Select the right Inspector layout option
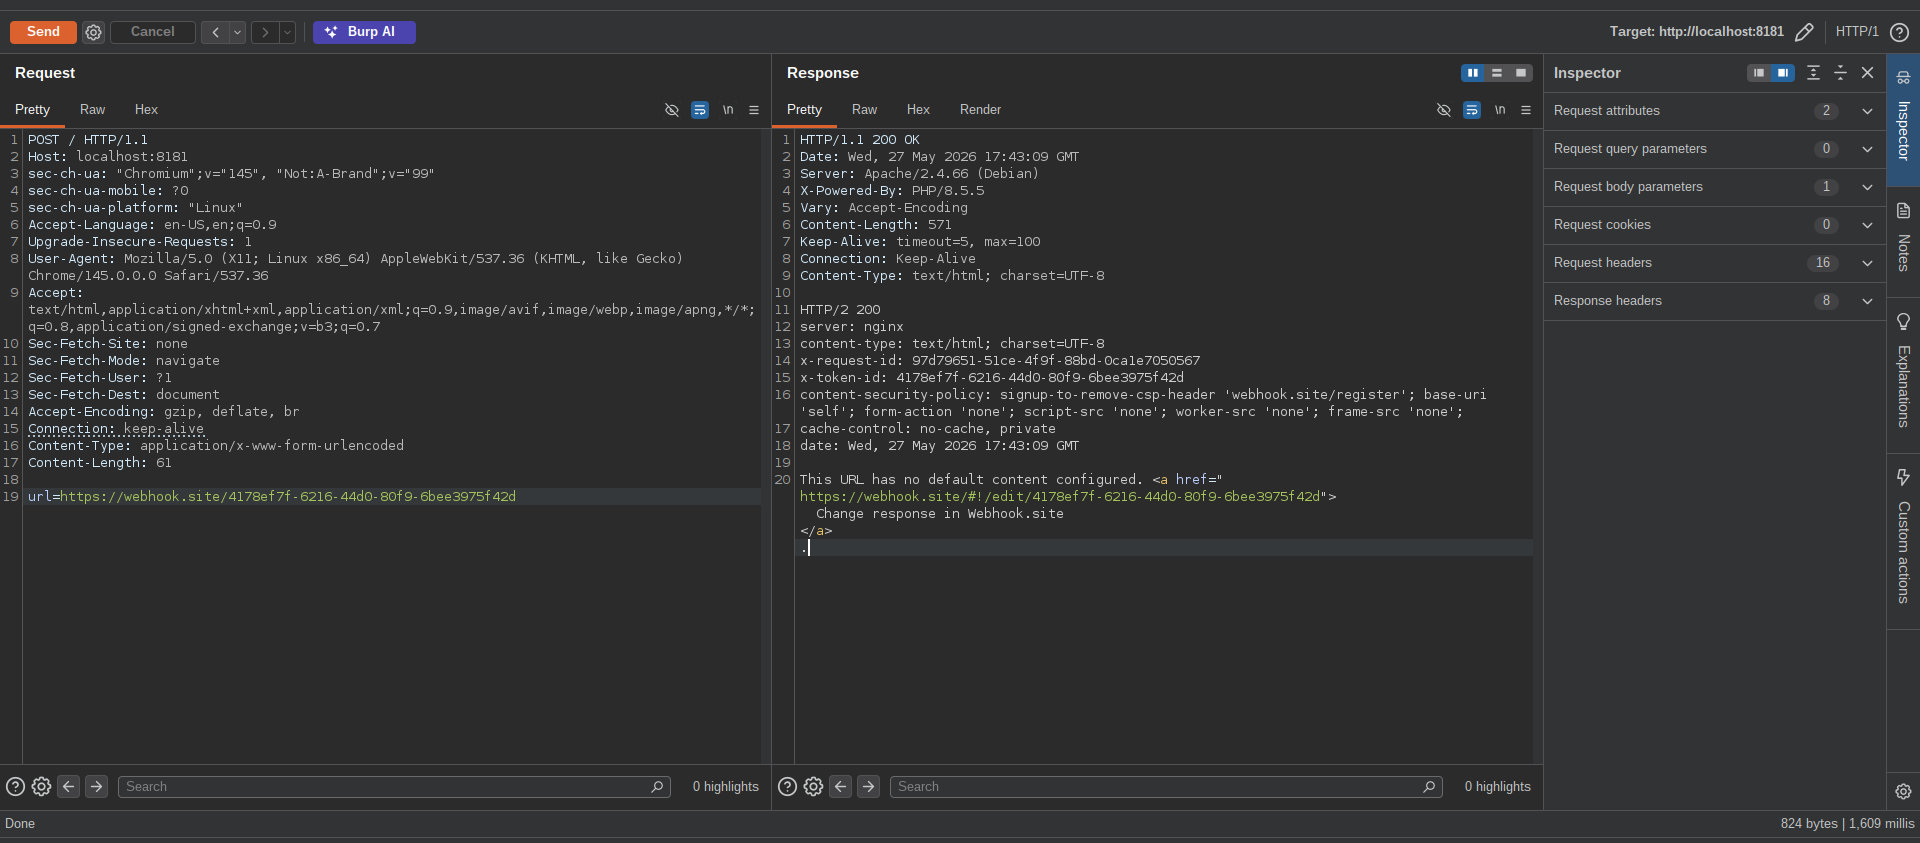 pyautogui.click(x=1783, y=73)
